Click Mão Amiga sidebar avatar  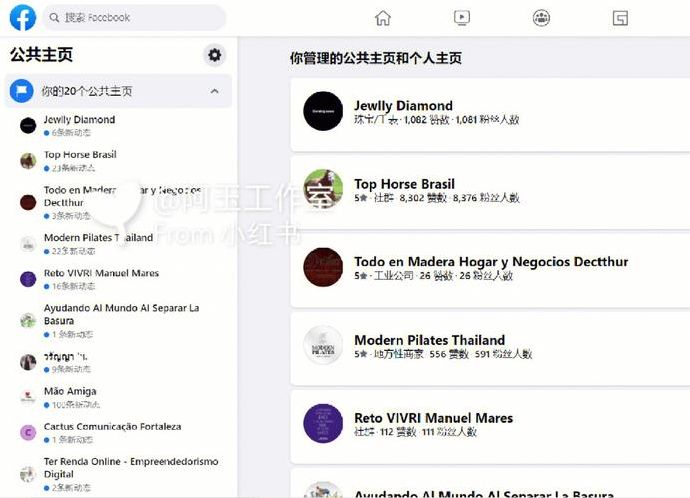click(28, 398)
